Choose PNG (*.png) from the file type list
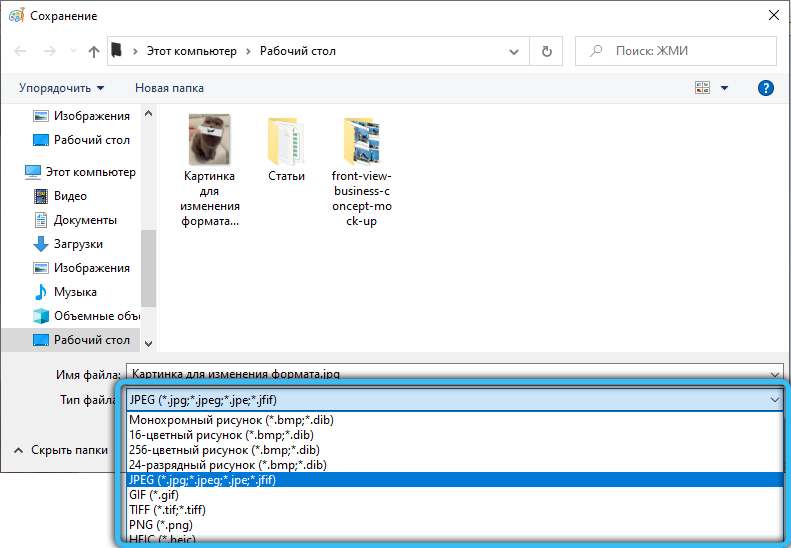The image size is (791, 548). 160,524
